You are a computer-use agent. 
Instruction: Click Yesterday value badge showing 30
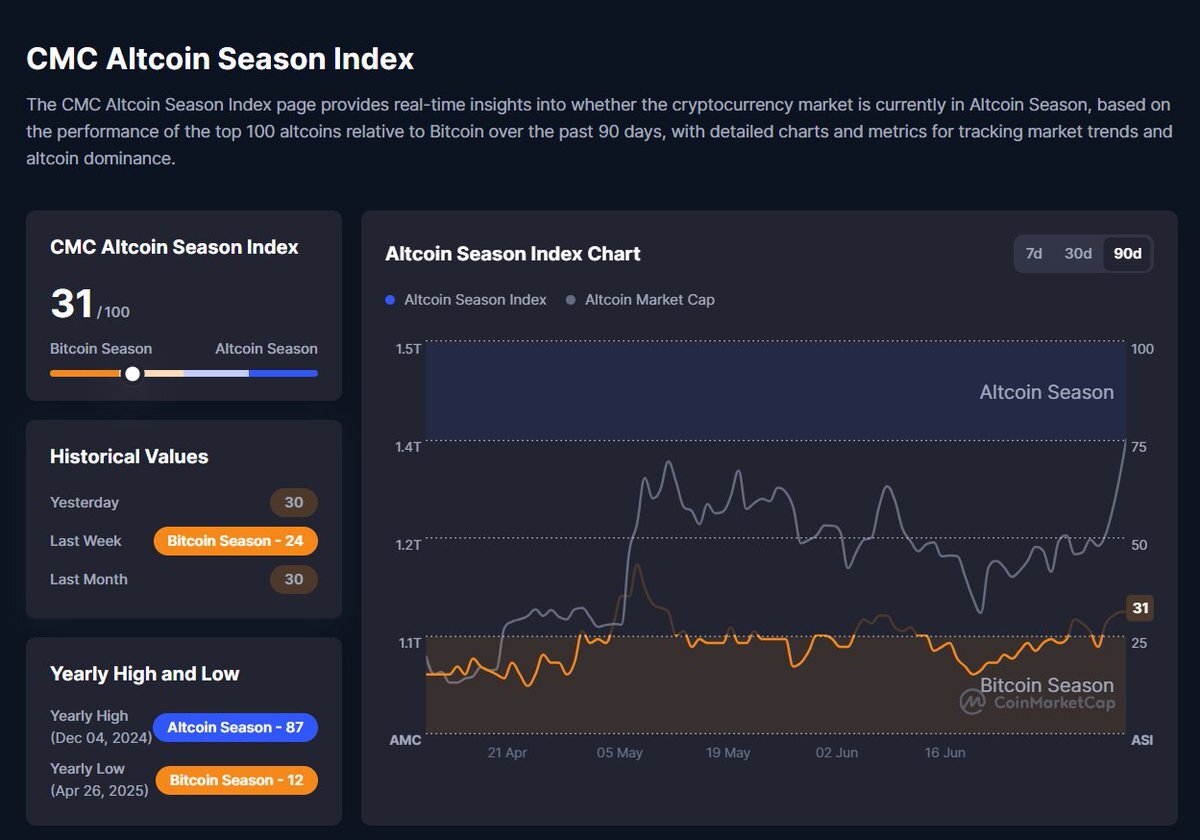pyautogui.click(x=294, y=503)
